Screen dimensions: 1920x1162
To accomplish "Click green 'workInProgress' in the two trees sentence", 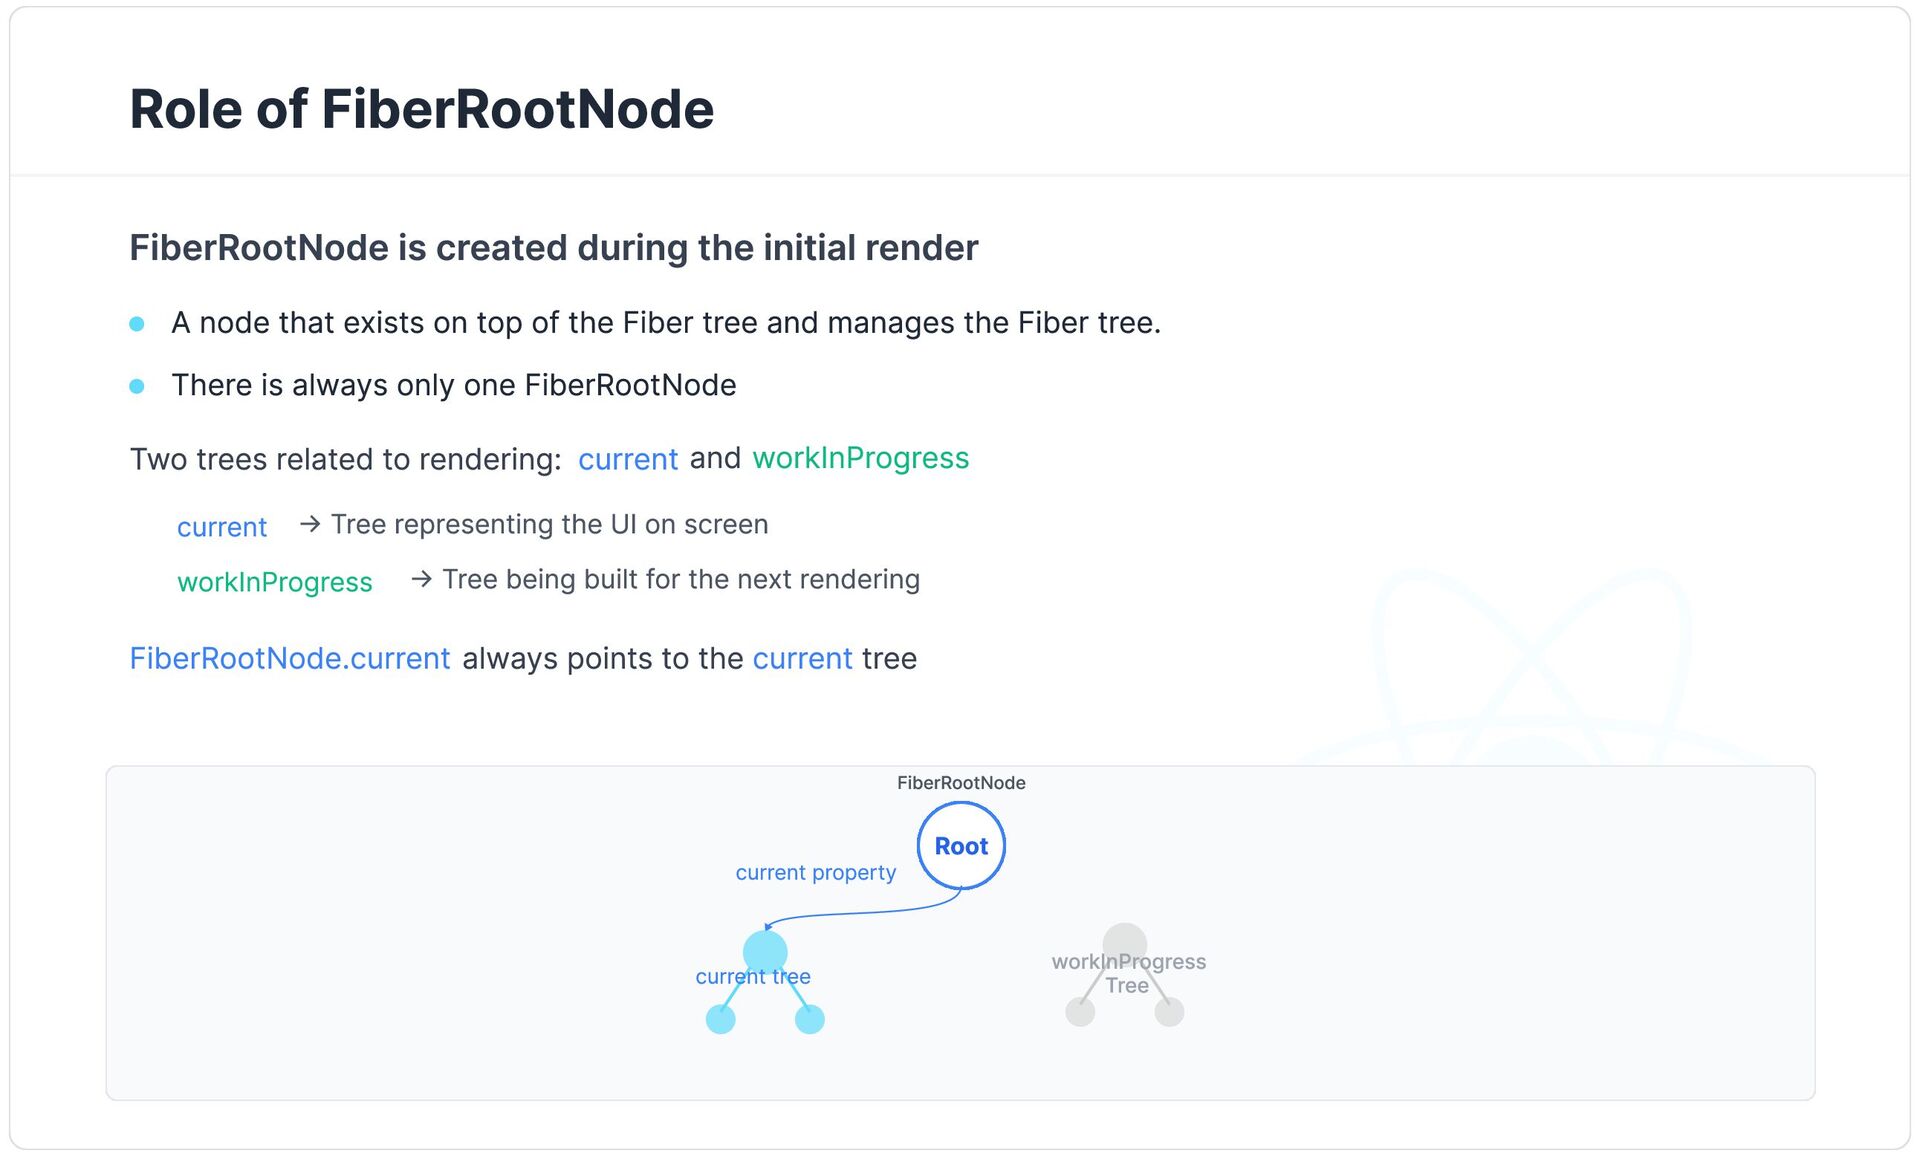I will pyautogui.click(x=861, y=458).
